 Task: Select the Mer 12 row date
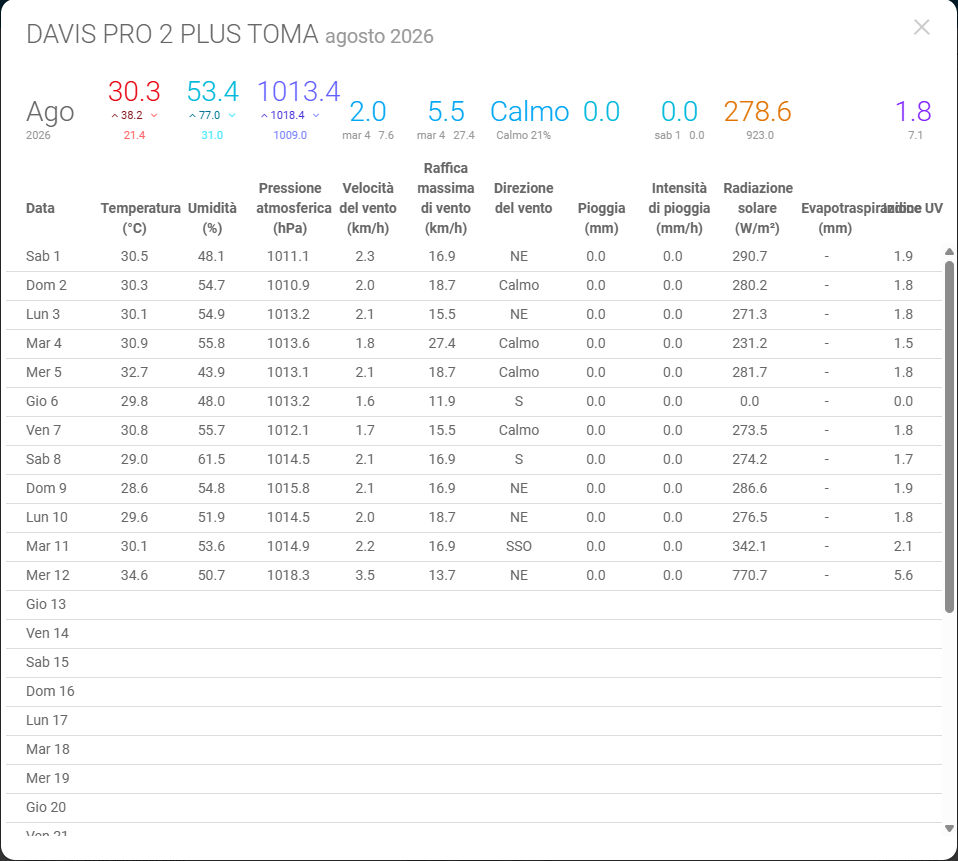48,575
